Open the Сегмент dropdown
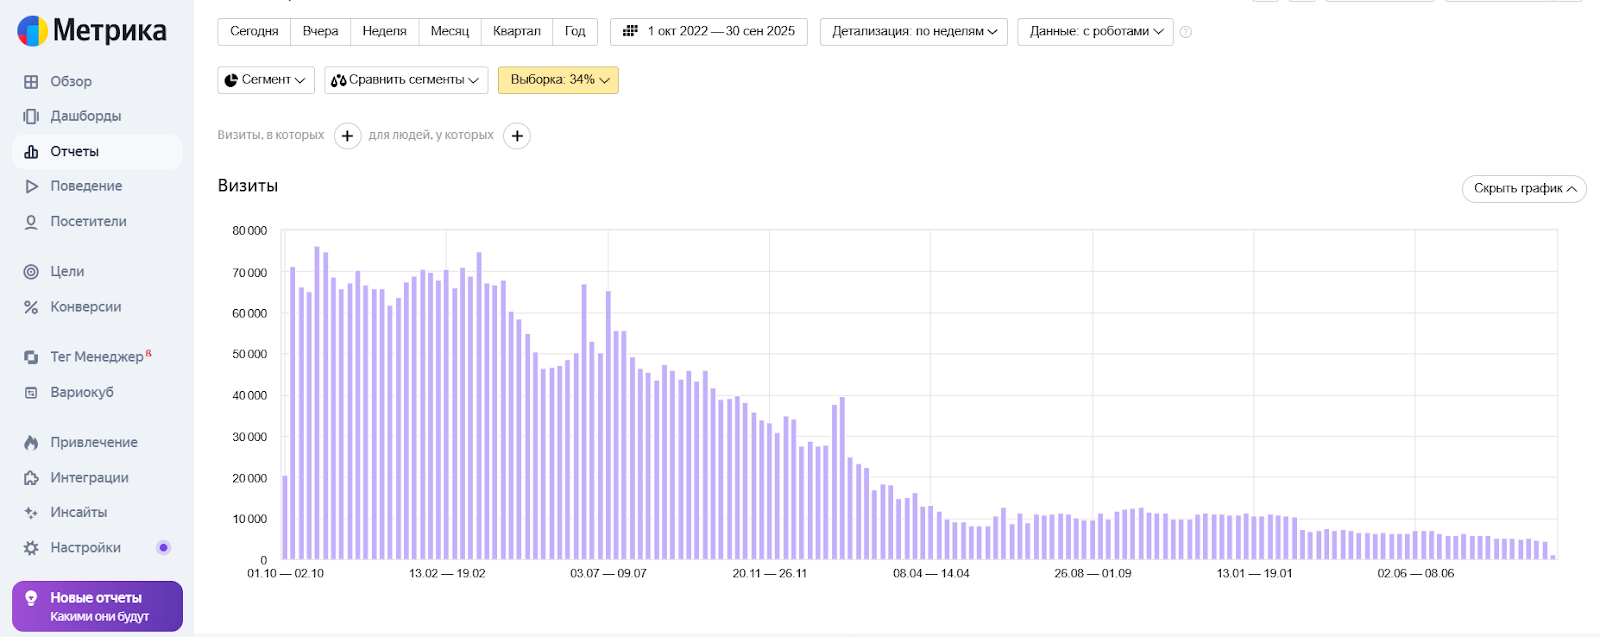 [x=266, y=80]
